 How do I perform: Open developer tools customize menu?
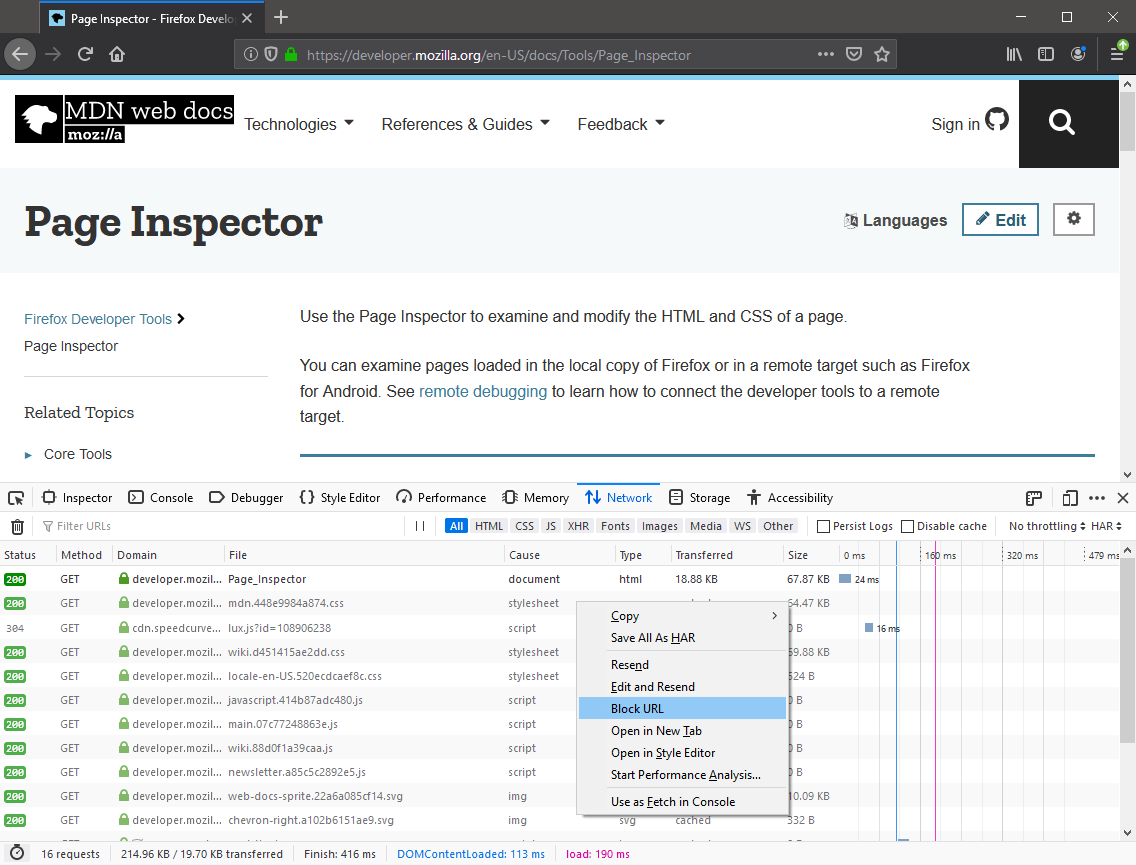click(1097, 498)
